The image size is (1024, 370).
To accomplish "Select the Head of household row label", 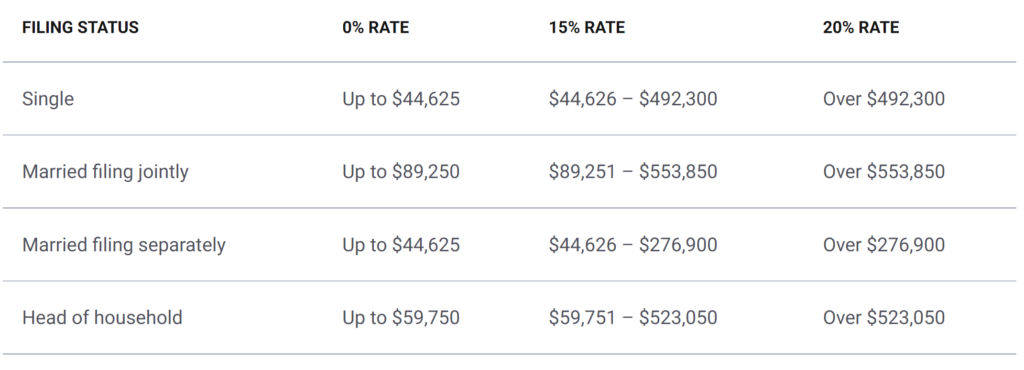I will tap(102, 318).
